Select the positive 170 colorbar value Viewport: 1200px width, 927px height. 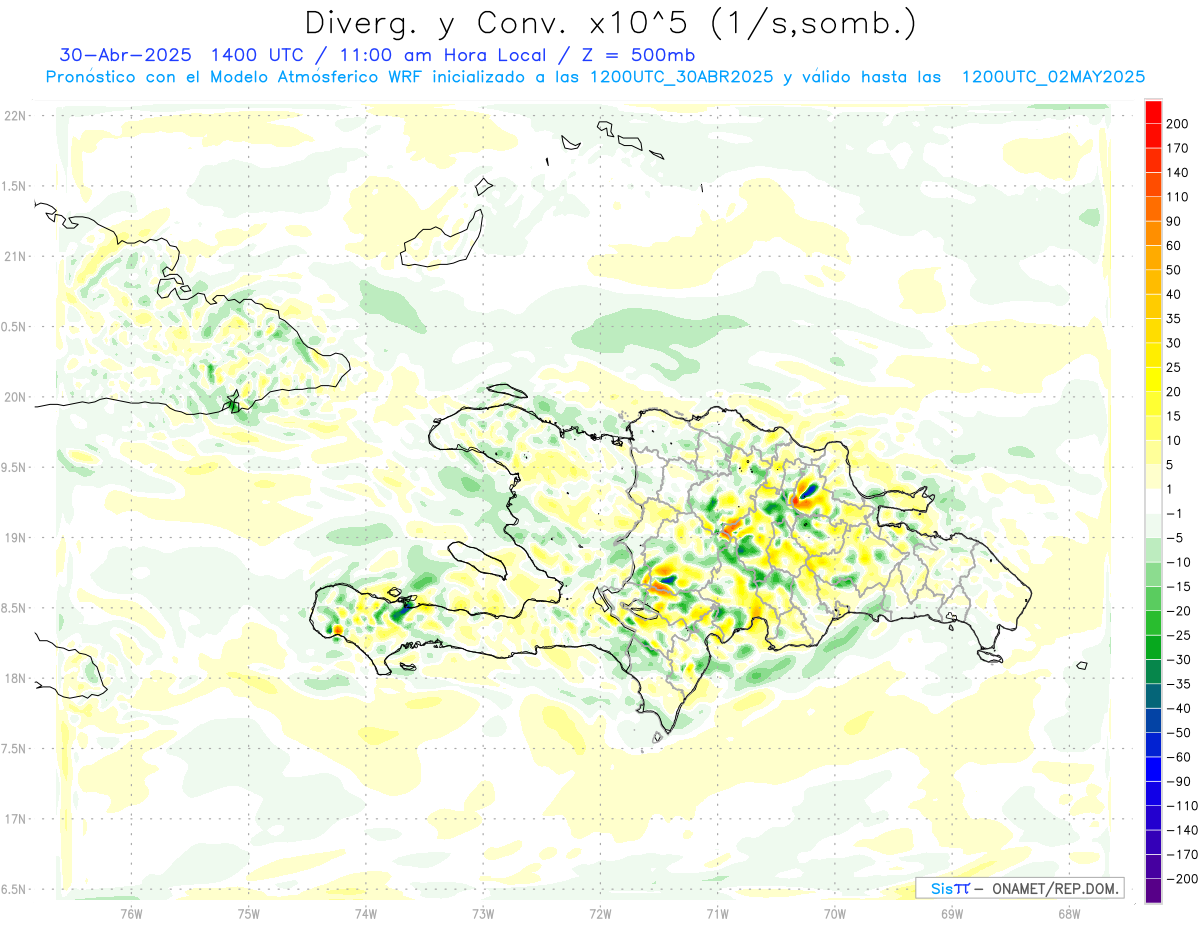pos(1177,148)
